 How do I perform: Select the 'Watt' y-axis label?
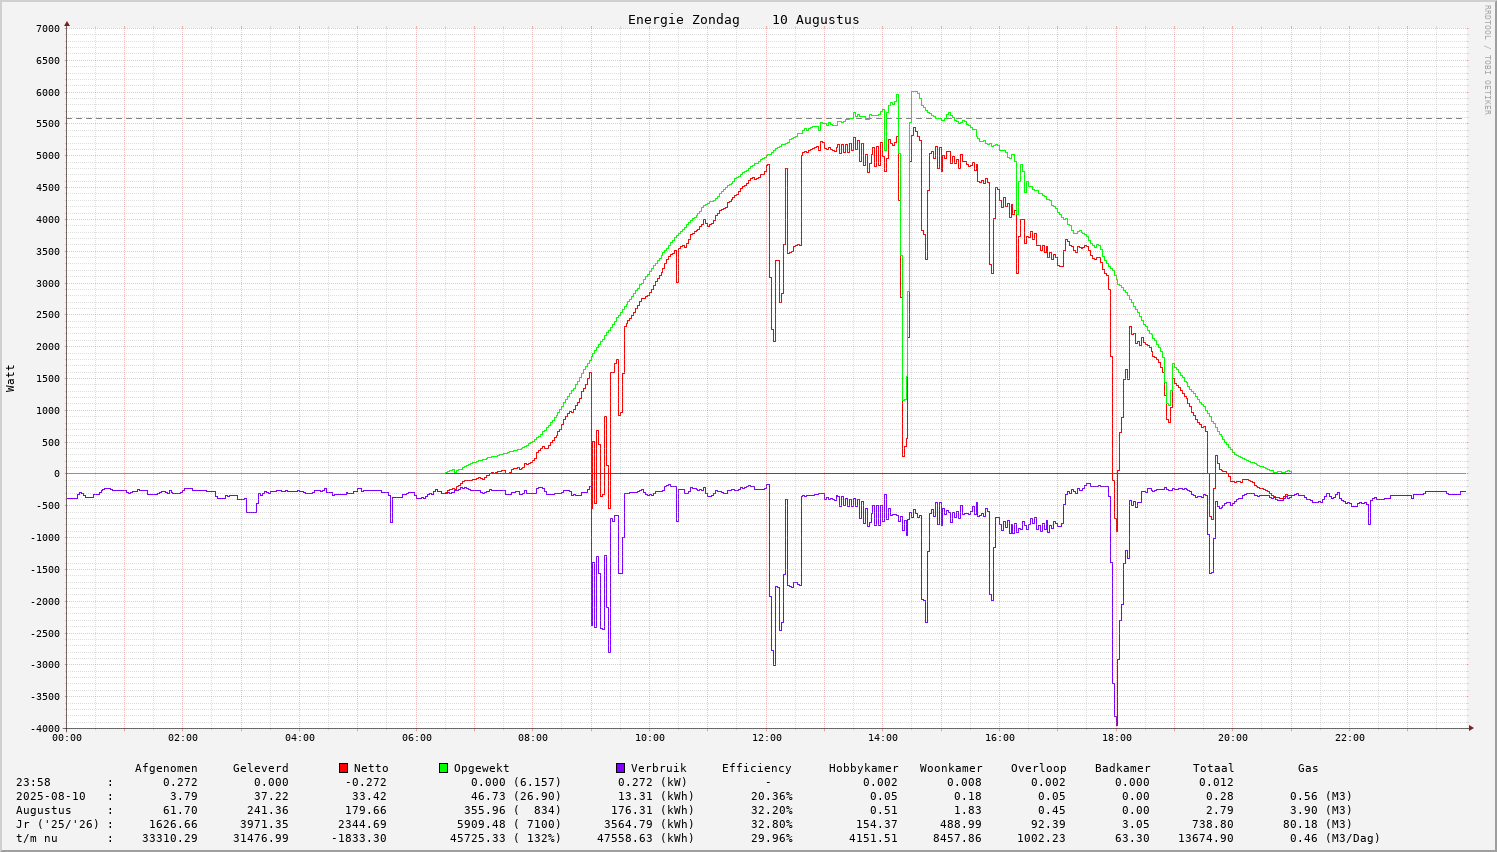click(11, 378)
